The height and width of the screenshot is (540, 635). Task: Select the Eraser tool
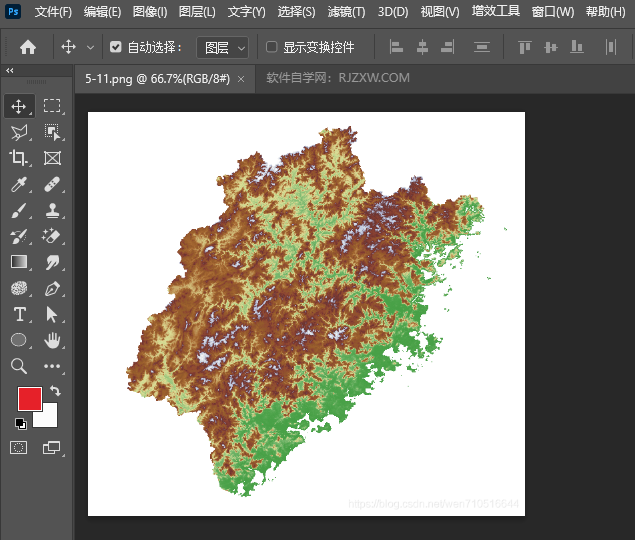[x=52, y=236]
